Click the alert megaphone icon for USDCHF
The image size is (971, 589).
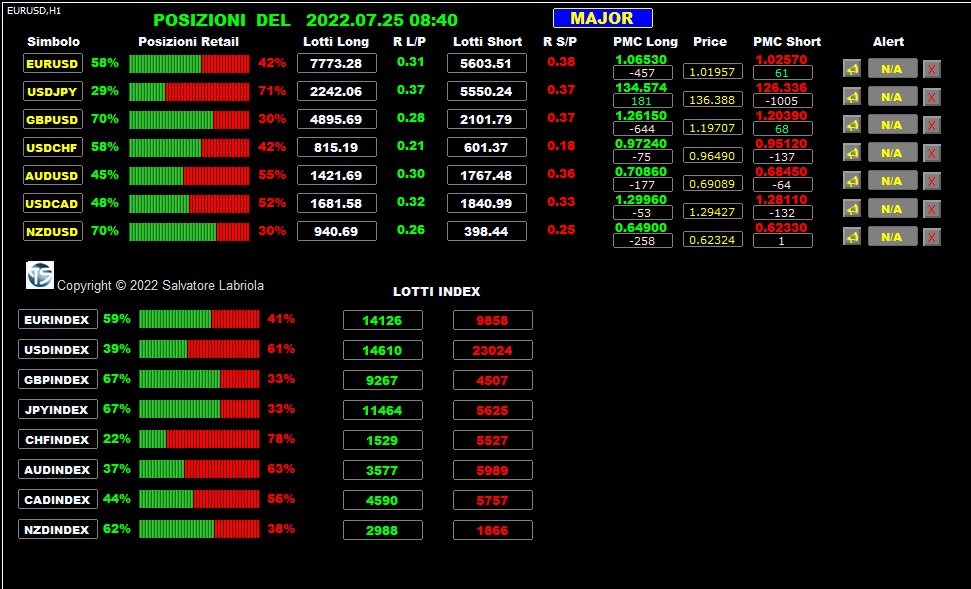[x=852, y=152]
